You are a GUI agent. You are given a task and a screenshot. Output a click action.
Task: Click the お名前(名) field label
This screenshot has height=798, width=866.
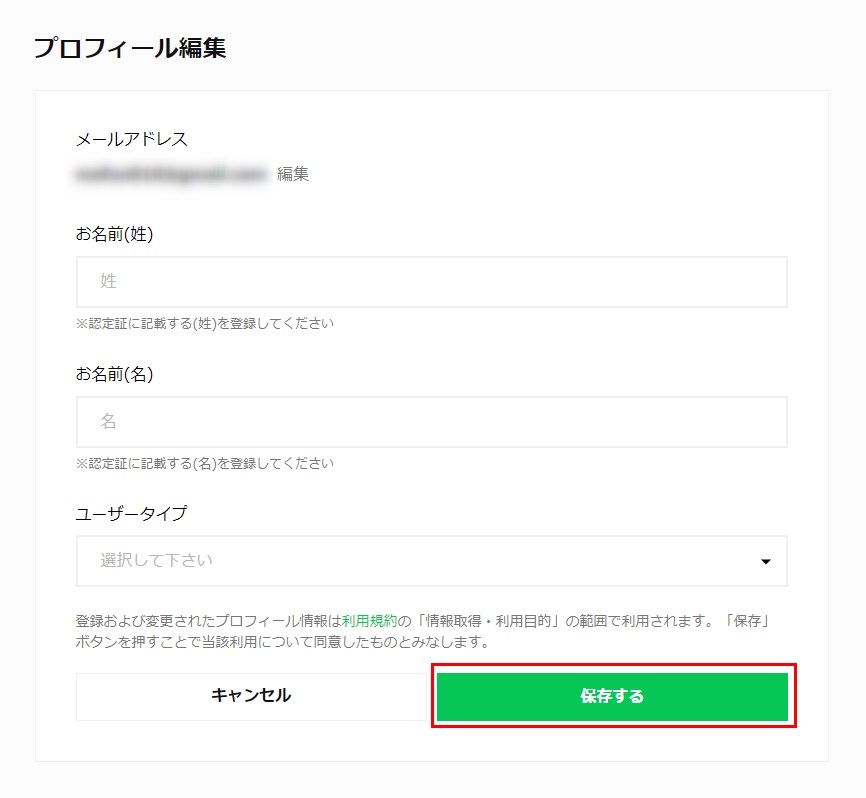(x=114, y=374)
